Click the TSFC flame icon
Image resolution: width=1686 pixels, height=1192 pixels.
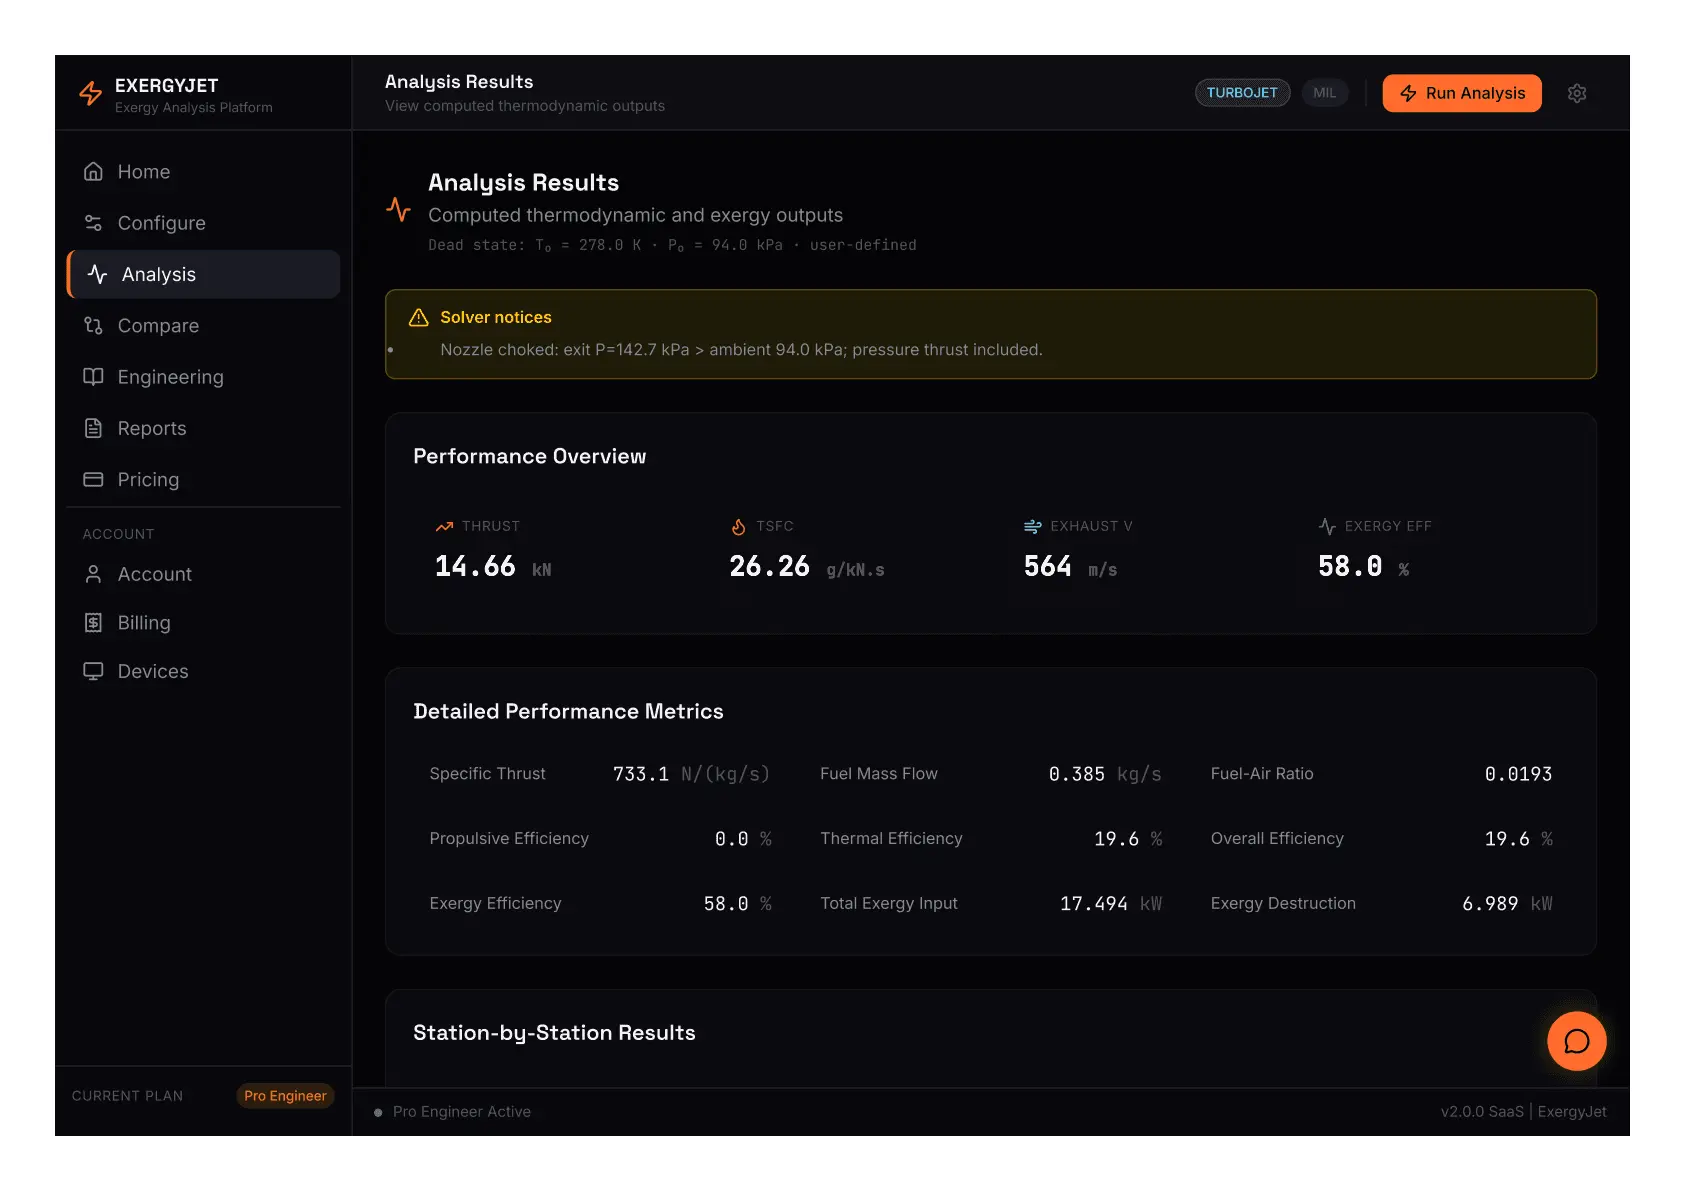738,526
